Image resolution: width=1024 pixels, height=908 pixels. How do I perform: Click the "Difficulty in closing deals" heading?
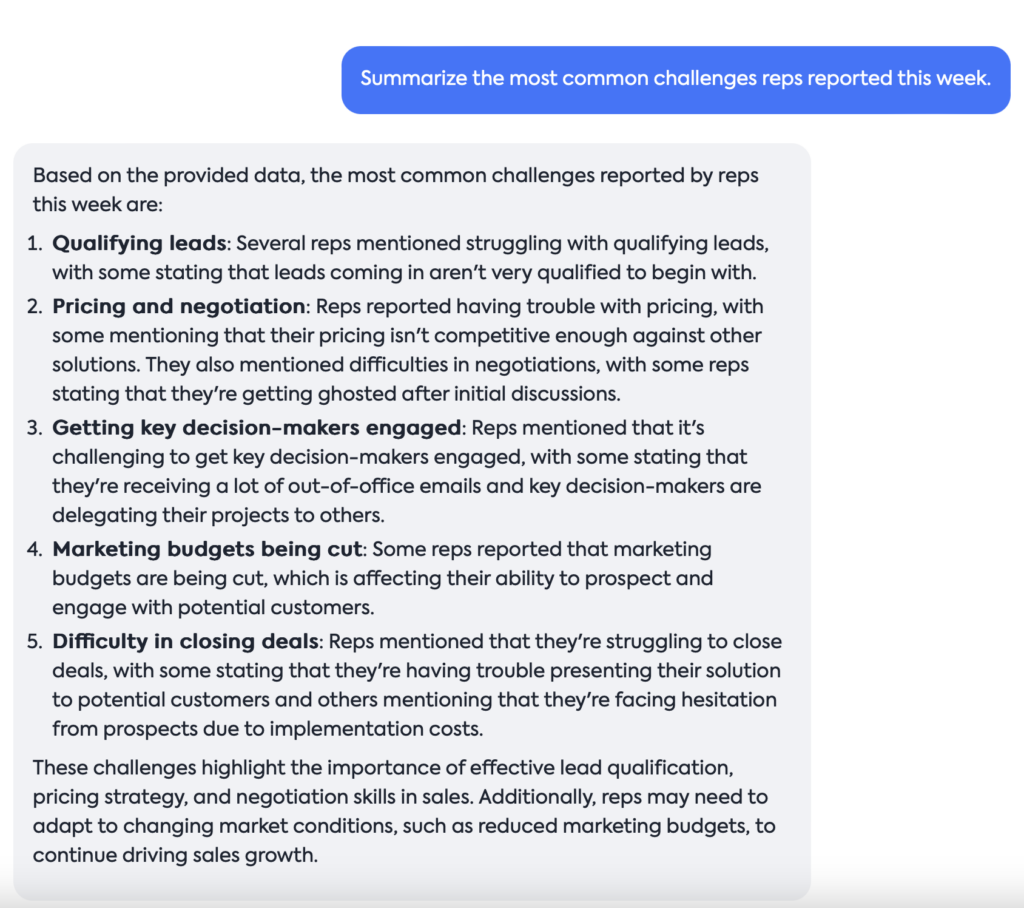coord(185,641)
